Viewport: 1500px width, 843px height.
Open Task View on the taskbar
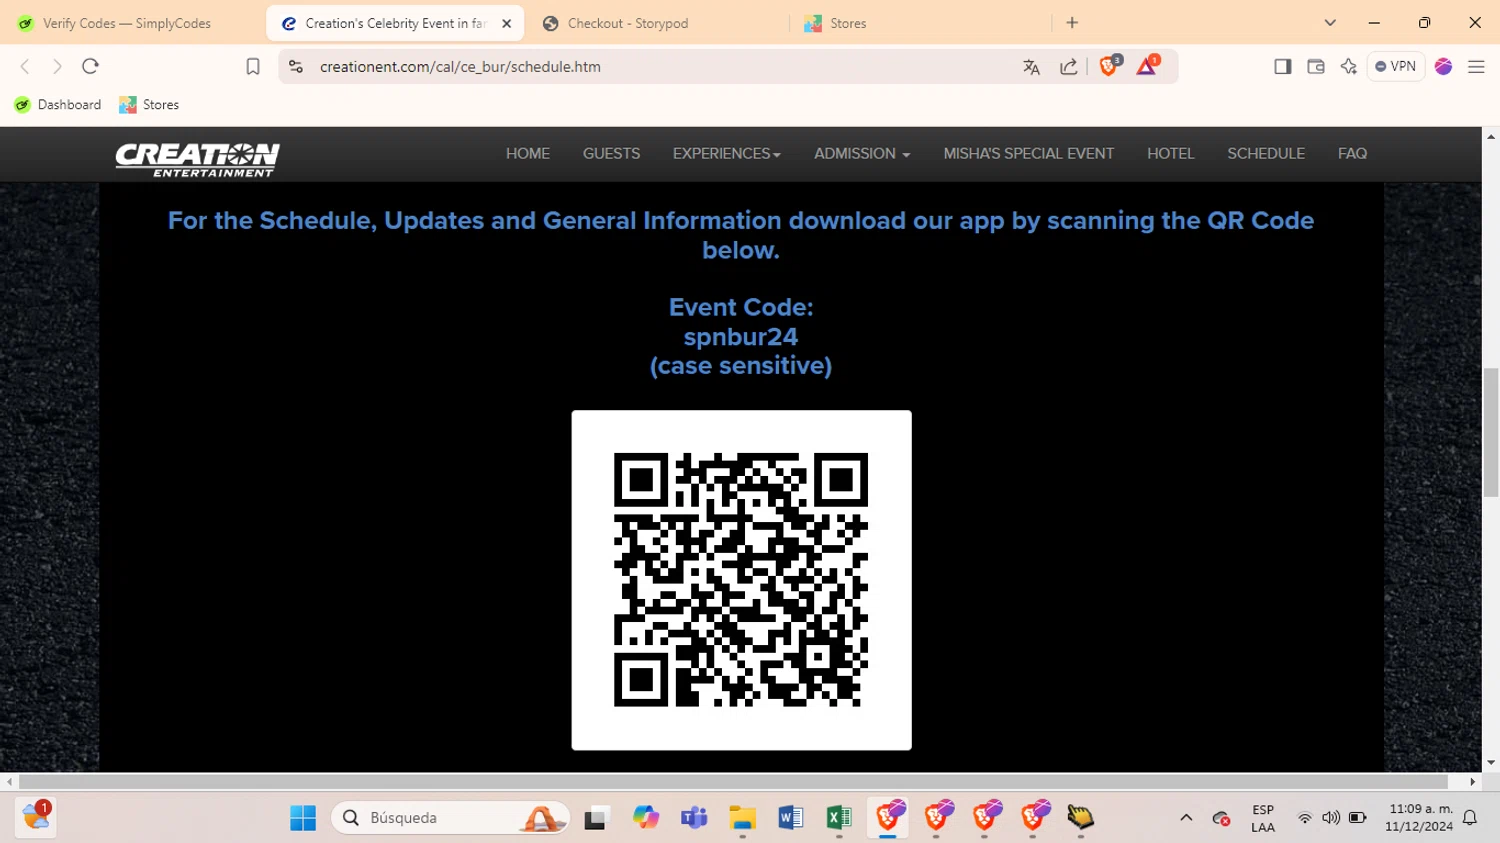coord(597,818)
